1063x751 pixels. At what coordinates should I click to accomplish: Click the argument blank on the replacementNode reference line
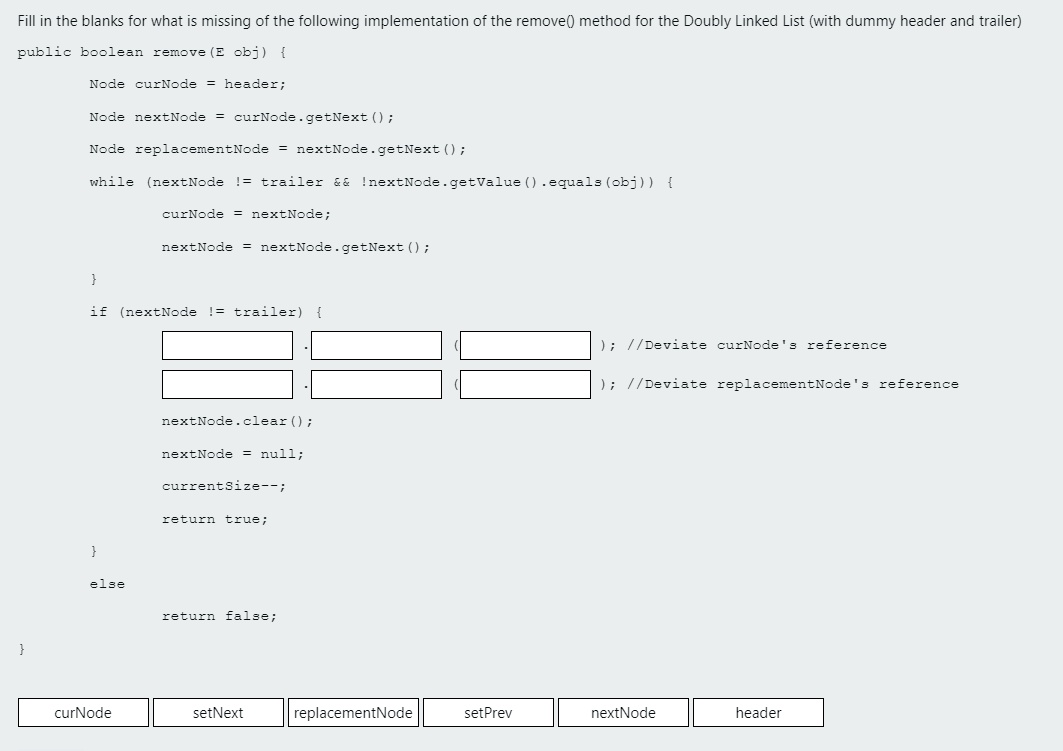click(x=524, y=384)
